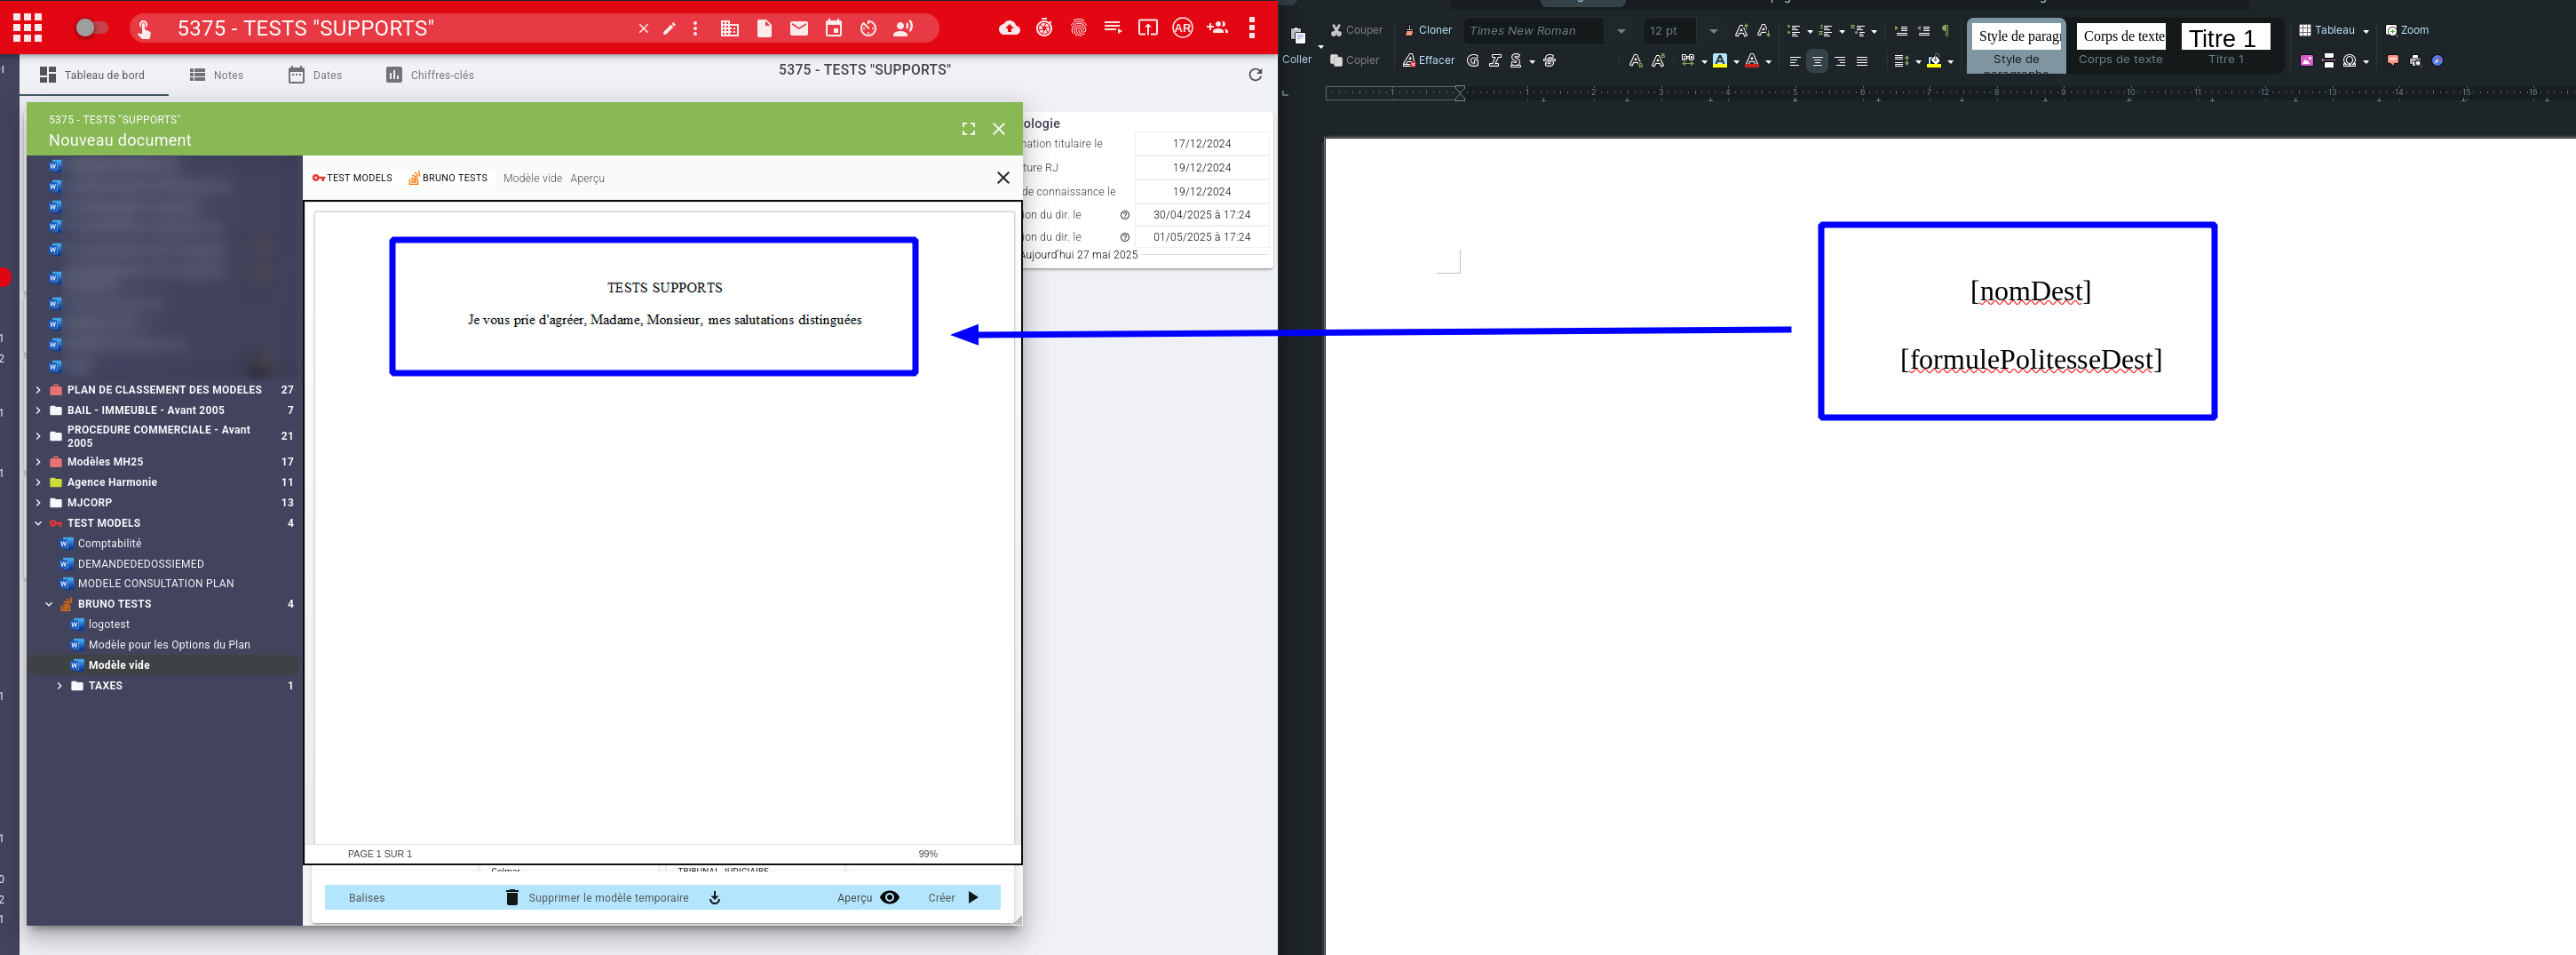2576x955 pixels.
Task: Select the Comptabilité model
Action: 110,544
